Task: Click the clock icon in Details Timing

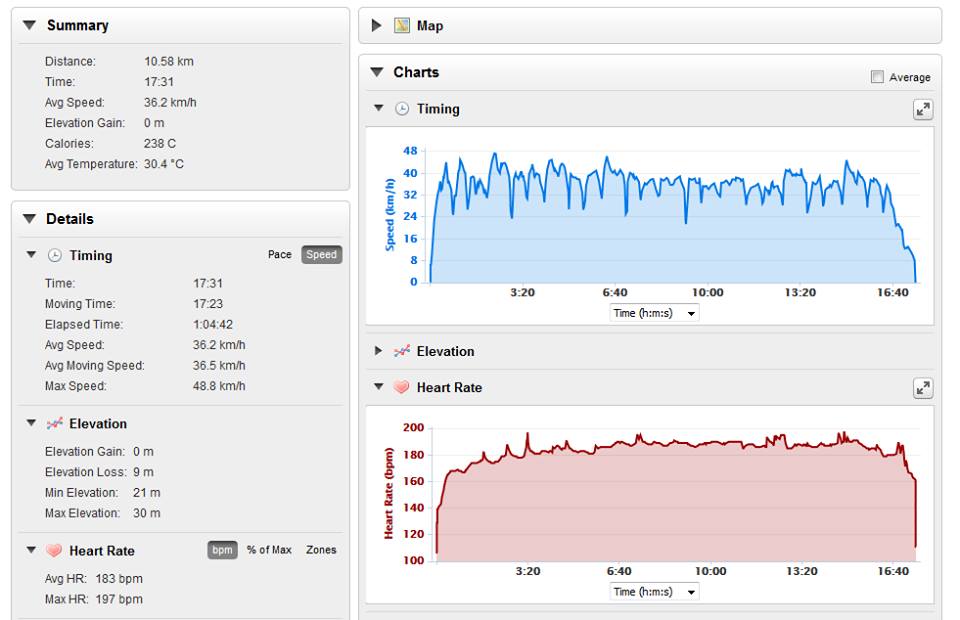Action: tap(54, 255)
